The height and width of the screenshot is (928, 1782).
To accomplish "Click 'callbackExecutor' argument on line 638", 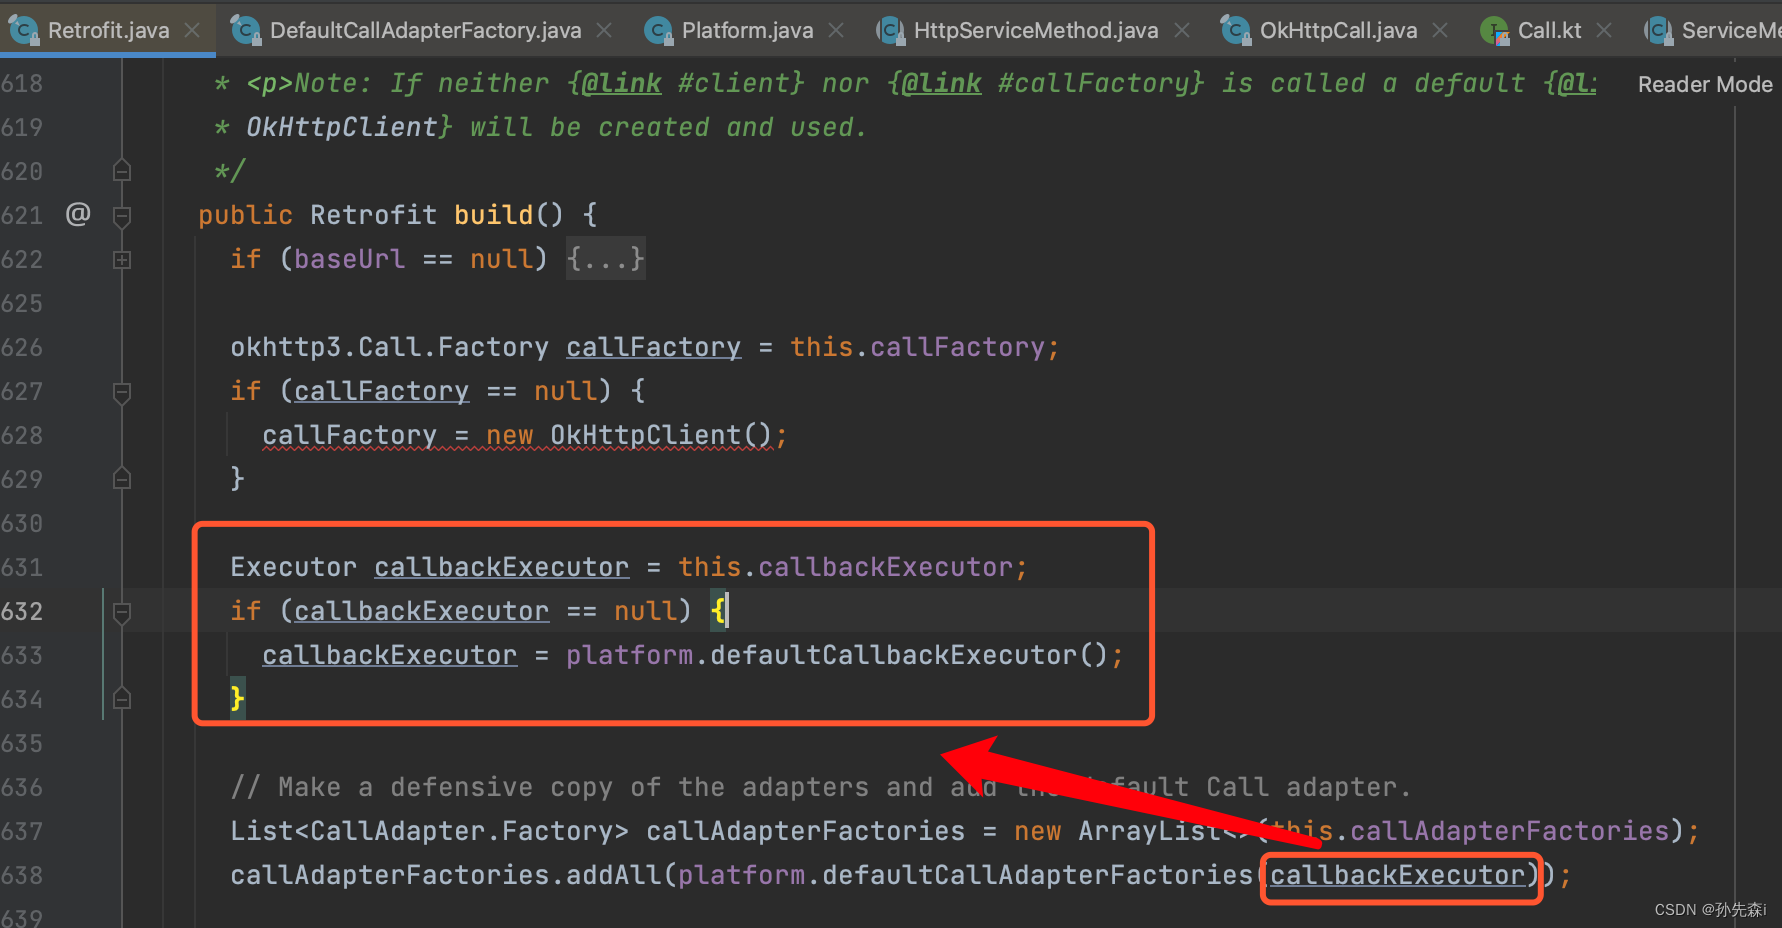I will point(1398,875).
